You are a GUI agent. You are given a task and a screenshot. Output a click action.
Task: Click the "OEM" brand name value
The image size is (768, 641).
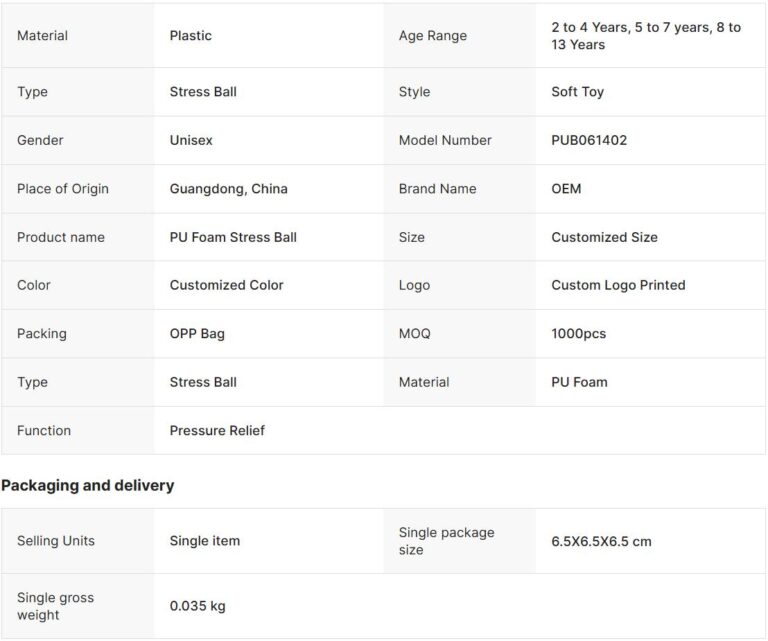[566, 189]
